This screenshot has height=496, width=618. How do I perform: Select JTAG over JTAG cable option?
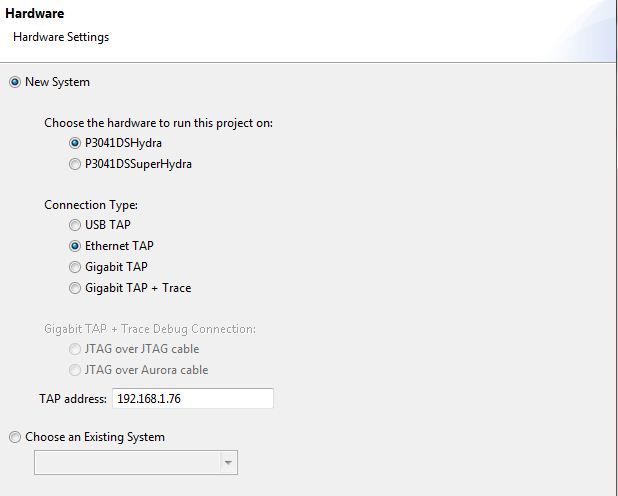pyautogui.click(x=75, y=349)
